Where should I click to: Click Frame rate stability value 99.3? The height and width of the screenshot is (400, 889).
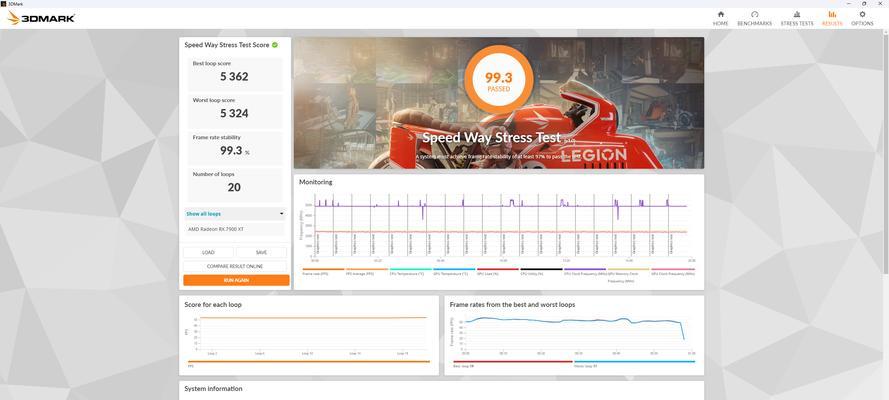(x=231, y=150)
